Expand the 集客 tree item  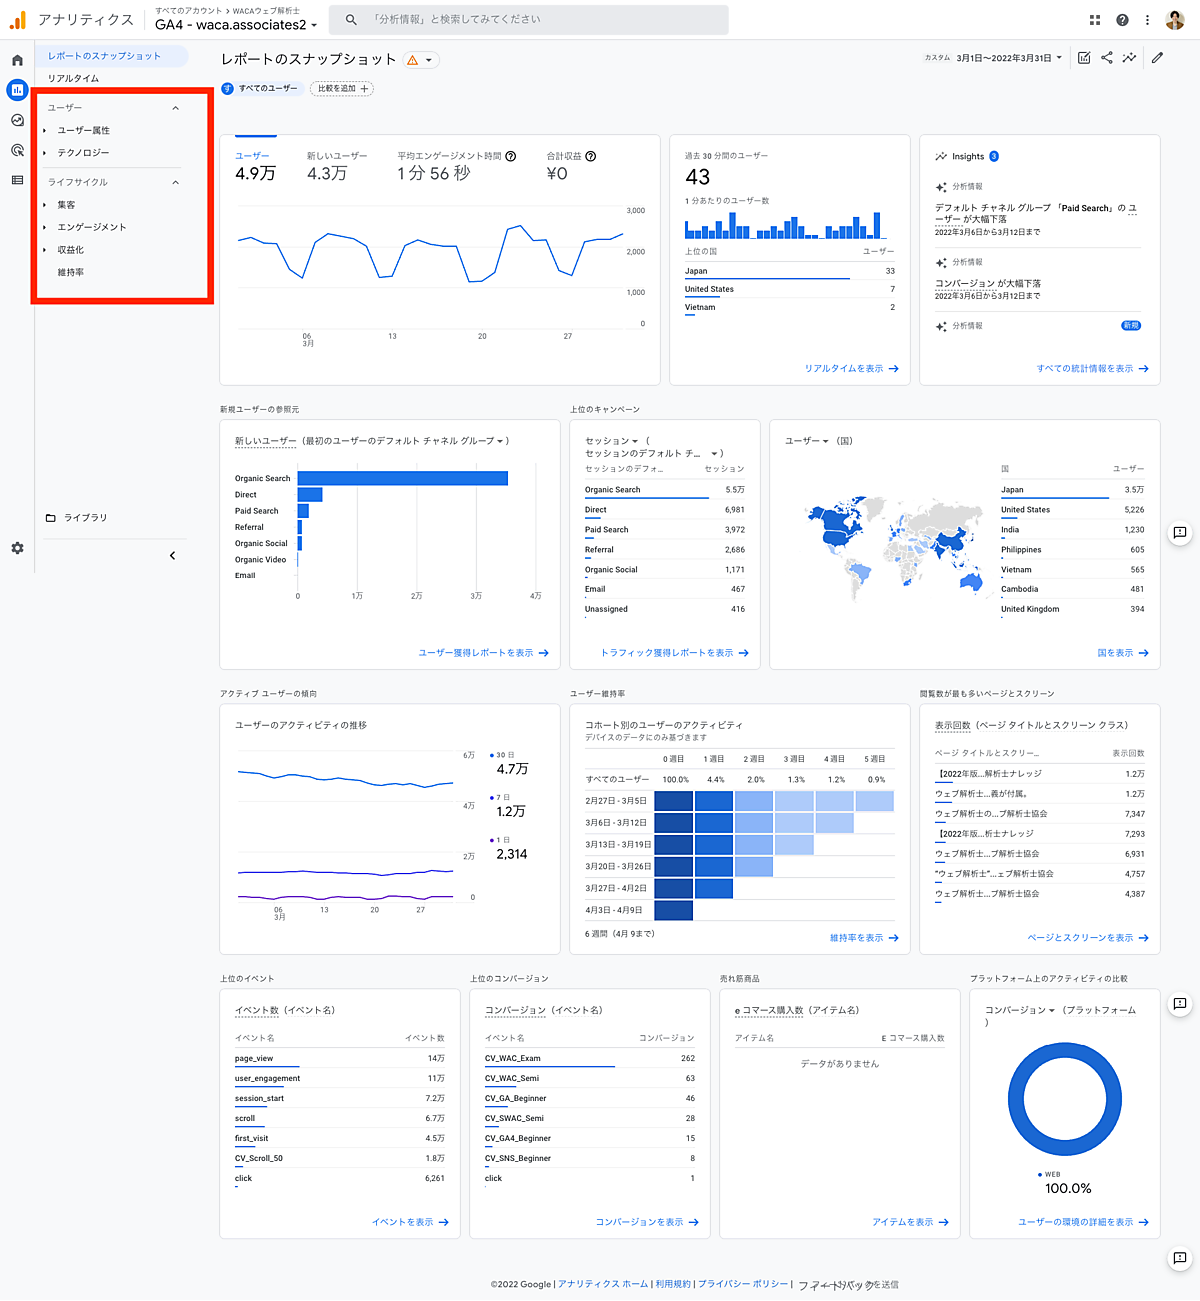click(x=66, y=205)
